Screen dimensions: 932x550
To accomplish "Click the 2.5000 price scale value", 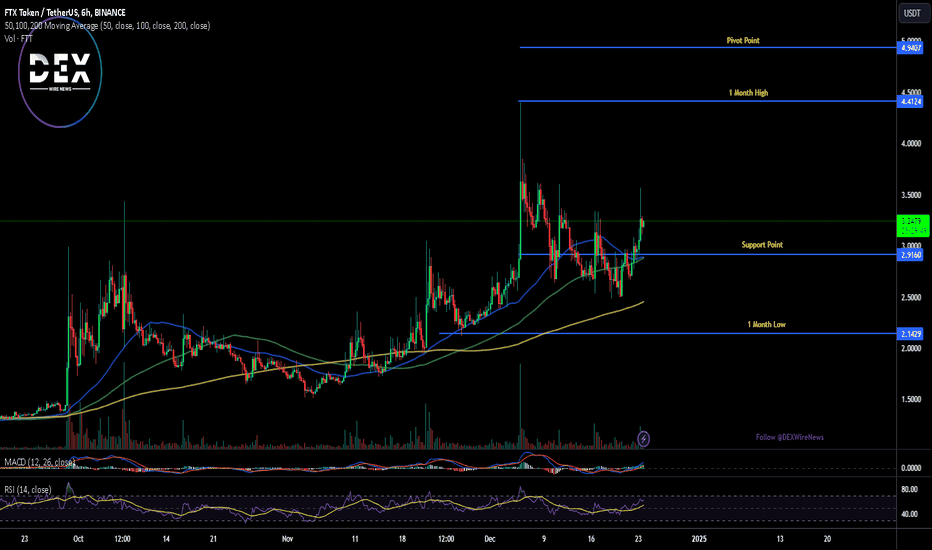I will coord(911,297).
